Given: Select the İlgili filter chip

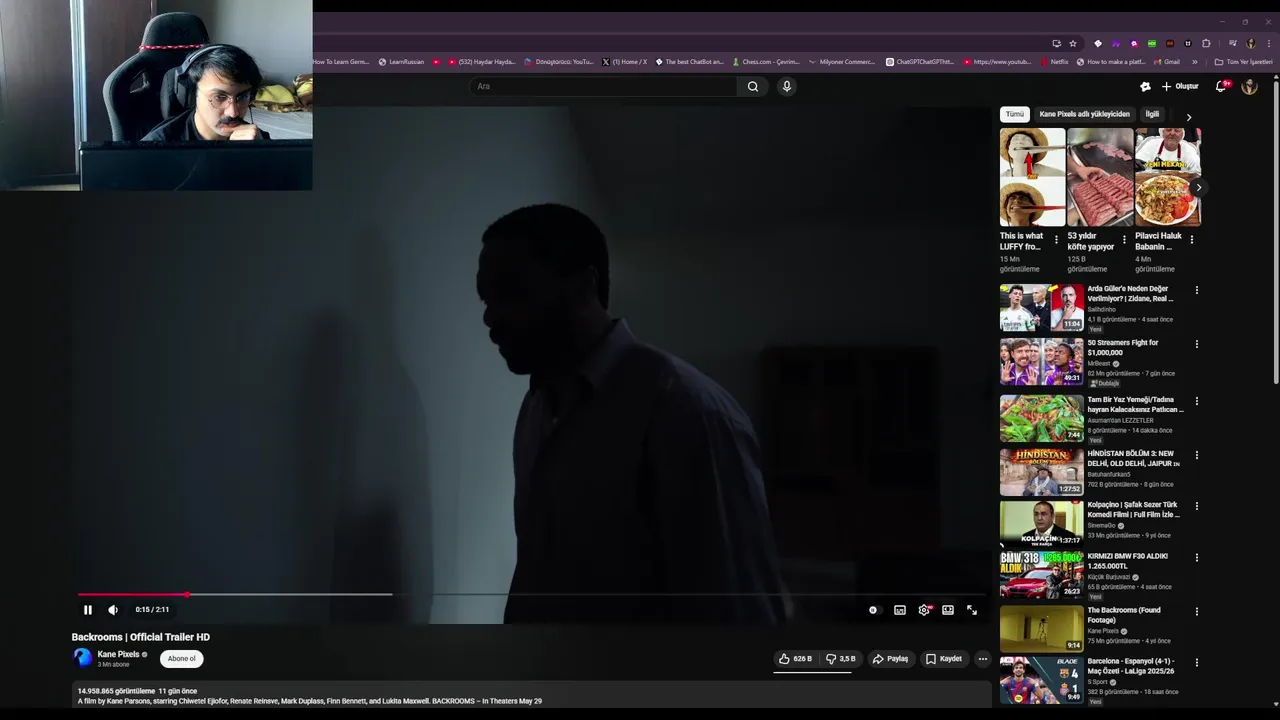Looking at the screenshot, I should [x=1152, y=114].
